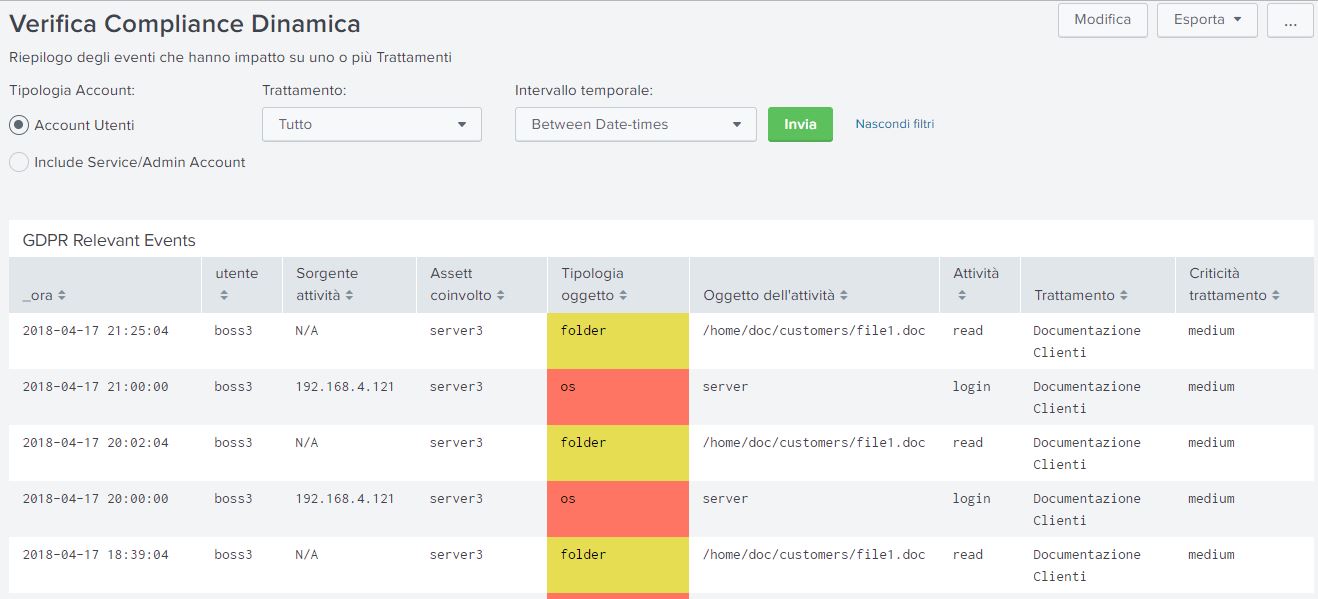Click the green Invia button
Viewport: 1318px width, 599px height.
[x=800, y=124]
